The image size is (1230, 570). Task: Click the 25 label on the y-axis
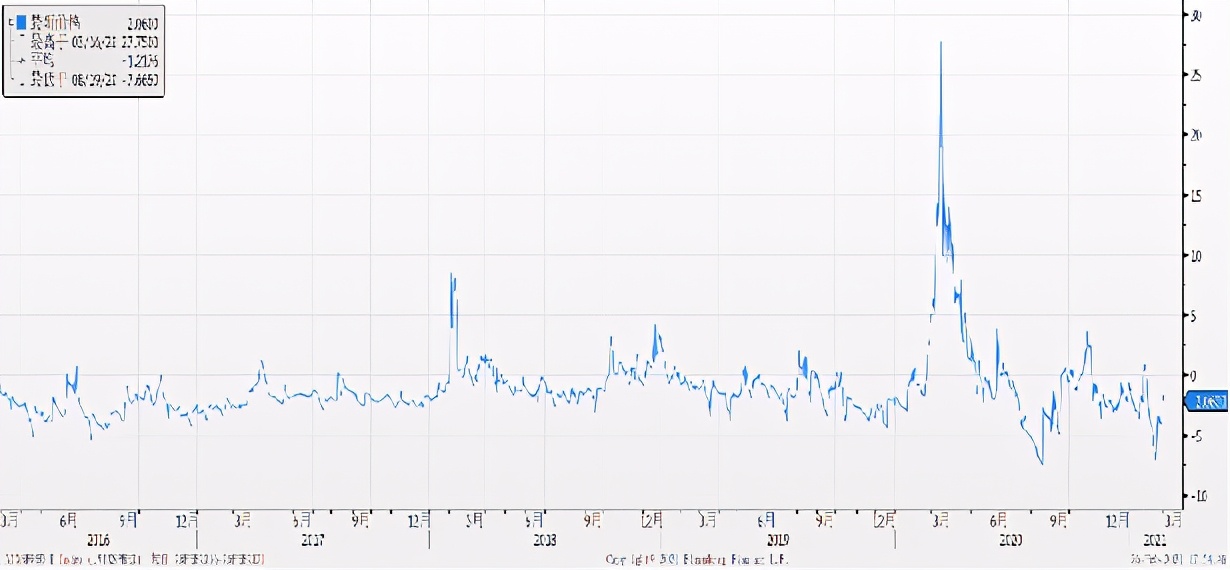point(1195,75)
